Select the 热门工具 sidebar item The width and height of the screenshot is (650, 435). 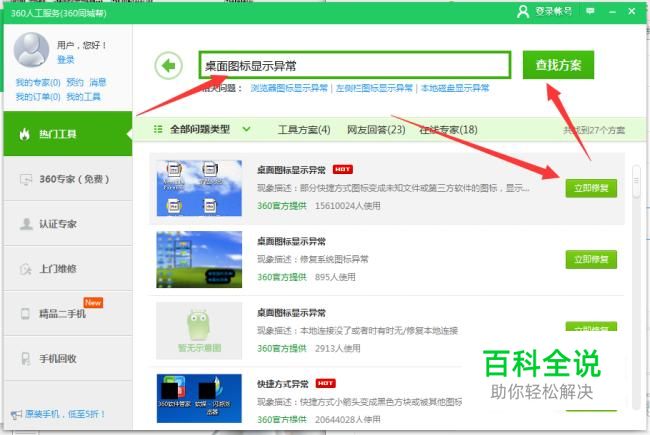pos(68,134)
